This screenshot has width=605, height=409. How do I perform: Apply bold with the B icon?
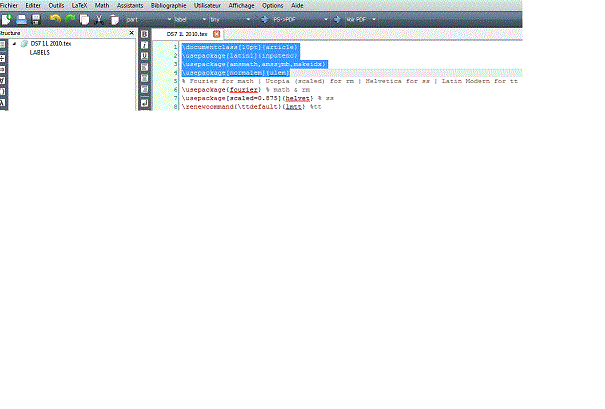click(x=145, y=35)
